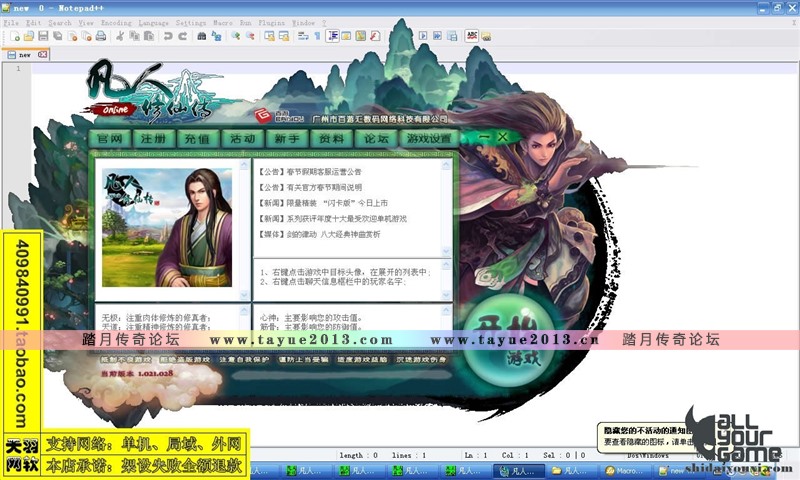The image size is (800, 480).
Task: Open the Language menu
Action: click(x=153, y=22)
